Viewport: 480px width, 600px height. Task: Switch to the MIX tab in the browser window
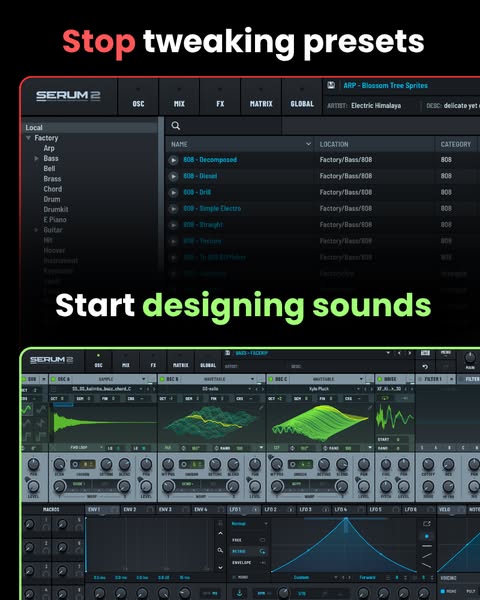(179, 97)
